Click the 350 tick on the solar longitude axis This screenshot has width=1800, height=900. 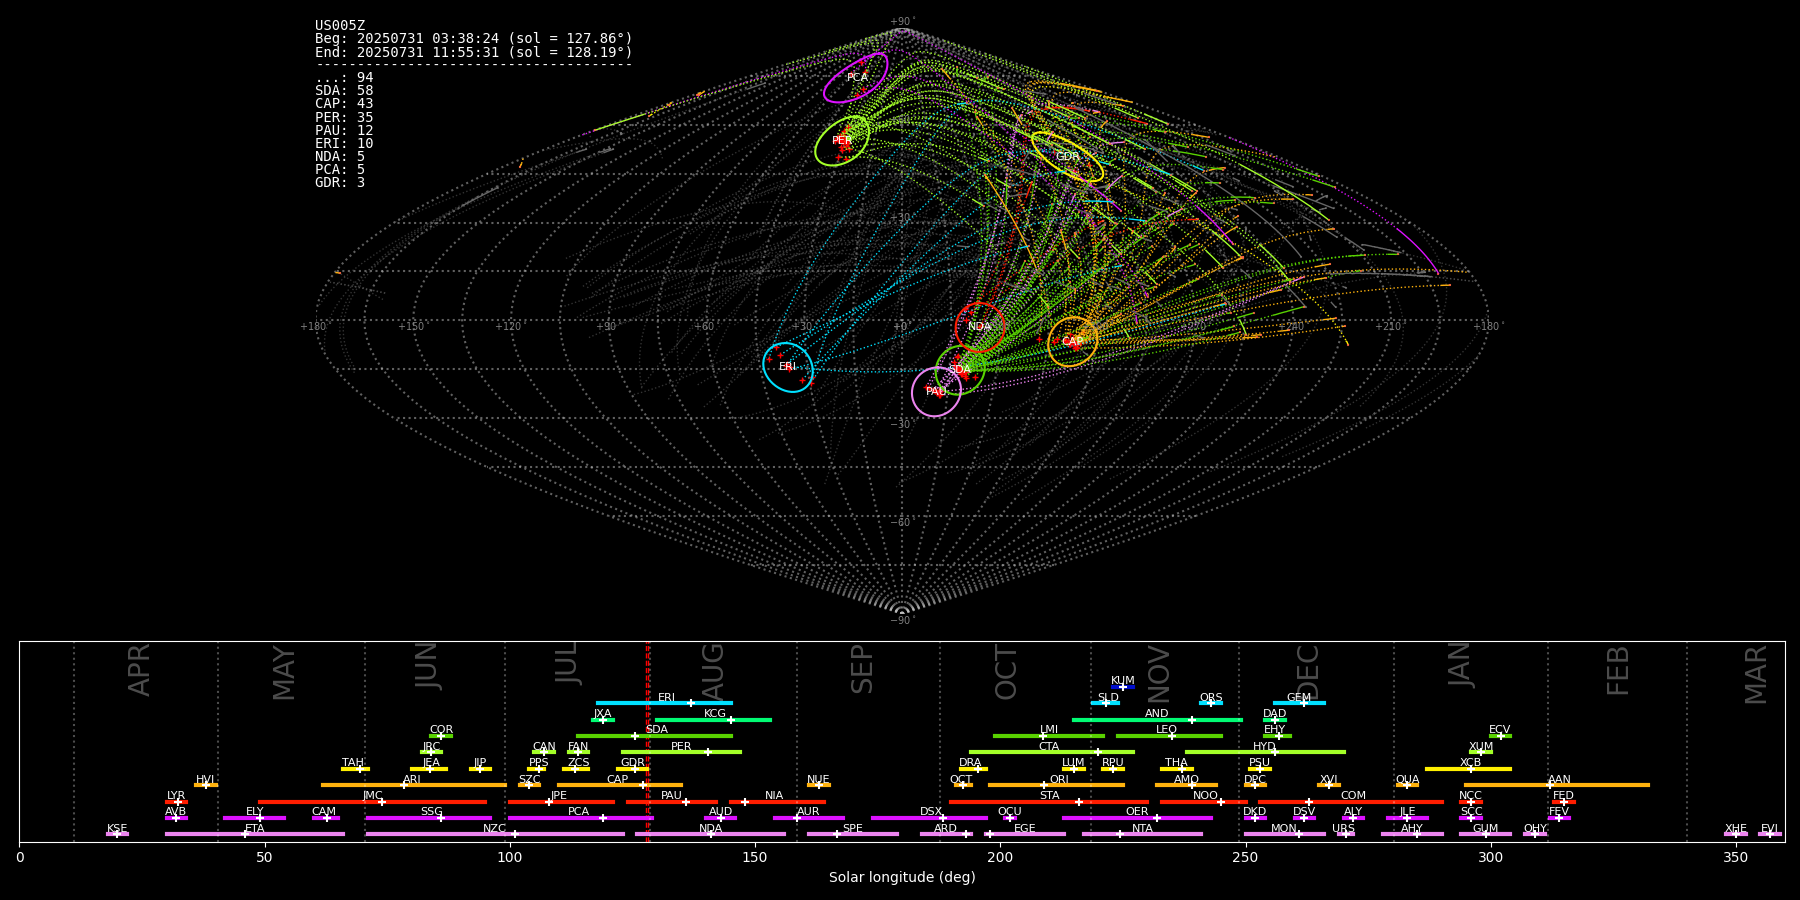(1736, 857)
